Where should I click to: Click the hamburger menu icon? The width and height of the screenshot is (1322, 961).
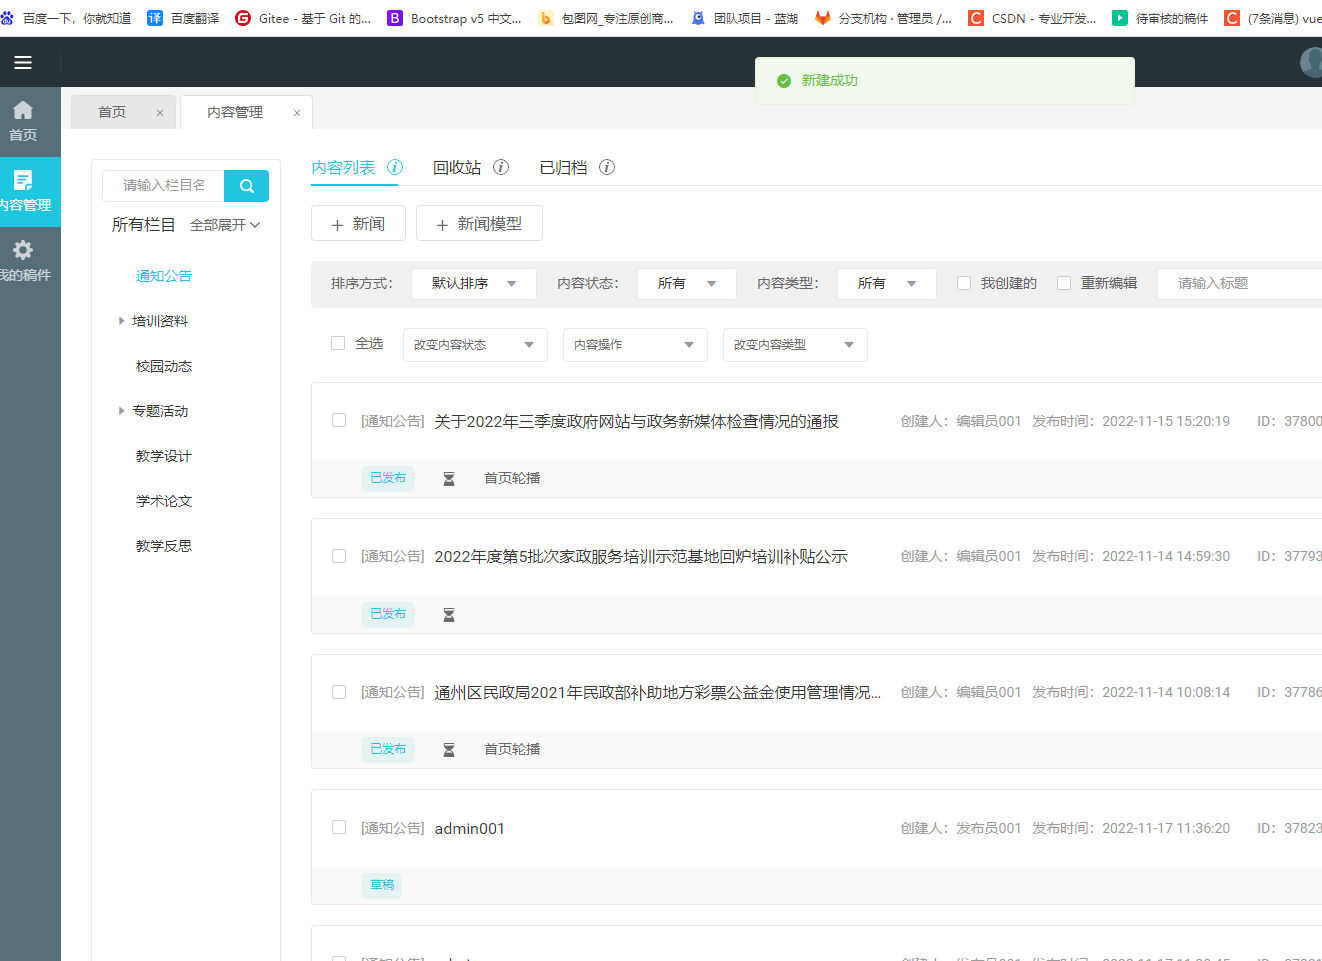(x=22, y=63)
